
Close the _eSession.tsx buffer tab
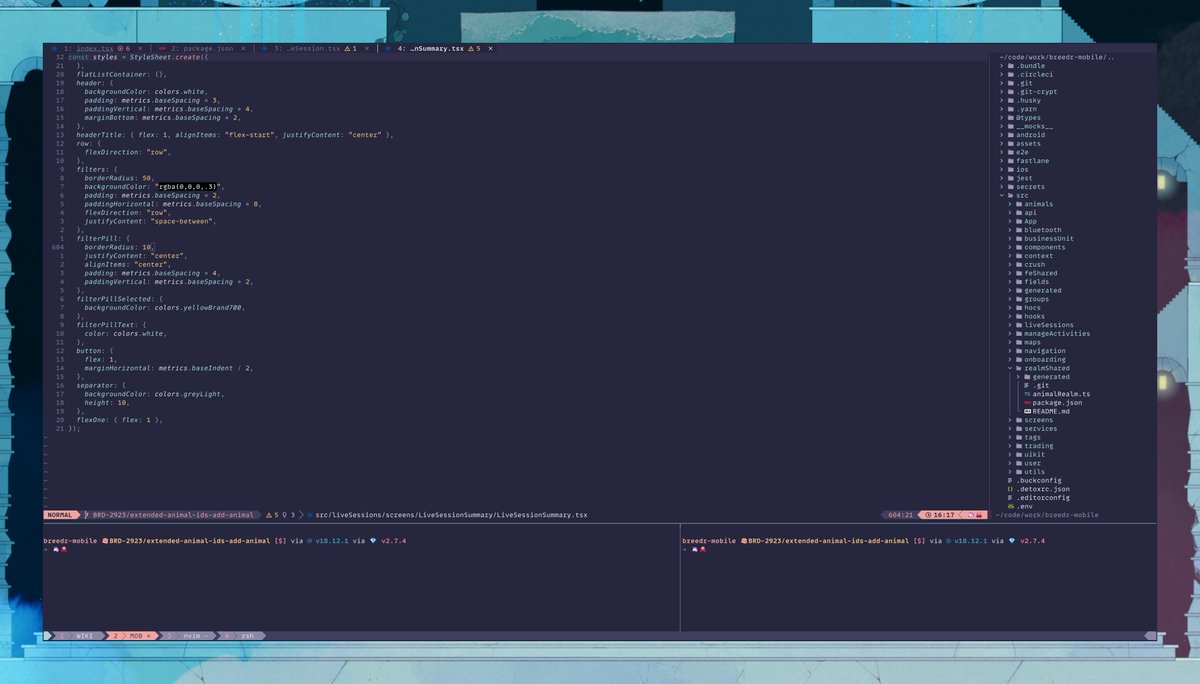point(366,48)
